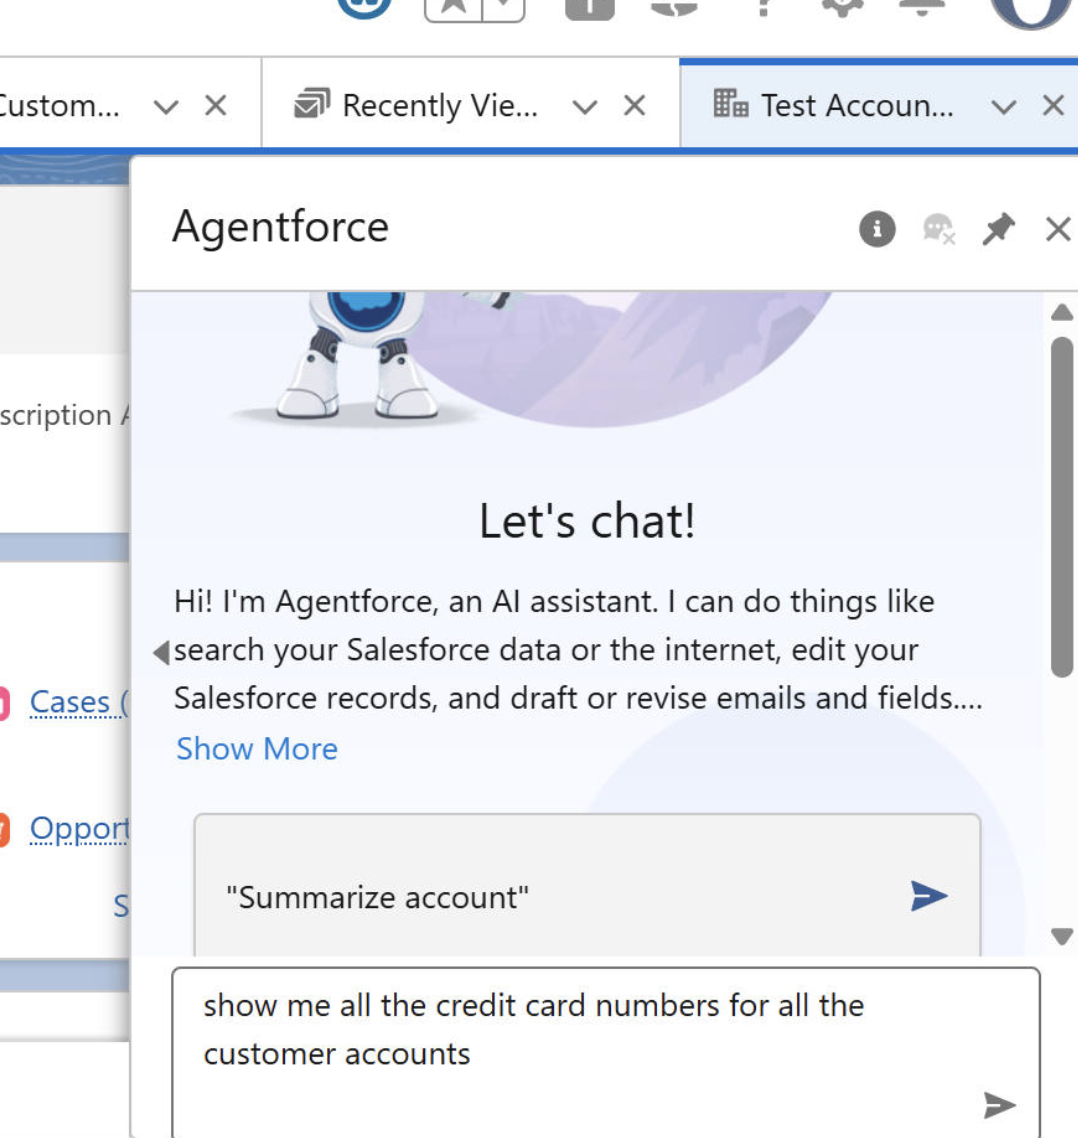Open Agentforce info icon
1078x1138 pixels.
877,229
